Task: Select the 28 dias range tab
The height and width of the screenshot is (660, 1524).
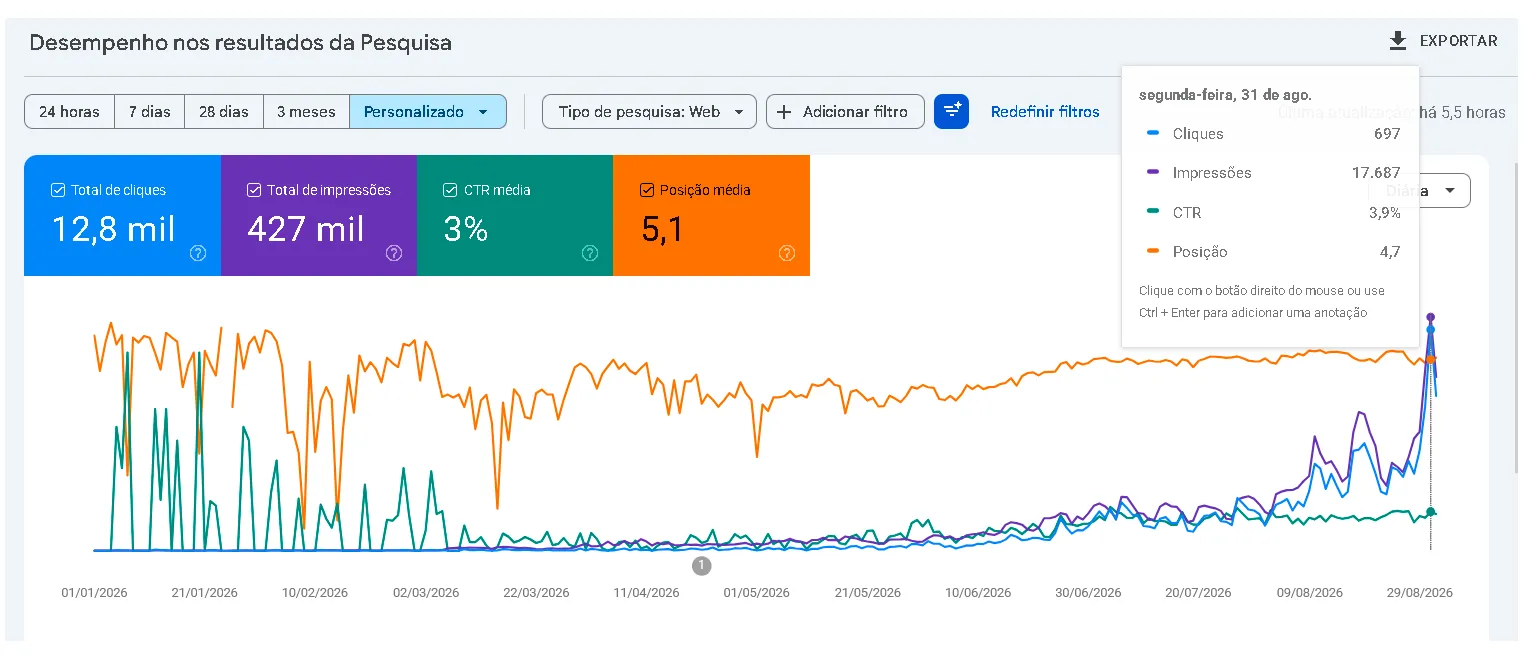Action: pos(224,112)
